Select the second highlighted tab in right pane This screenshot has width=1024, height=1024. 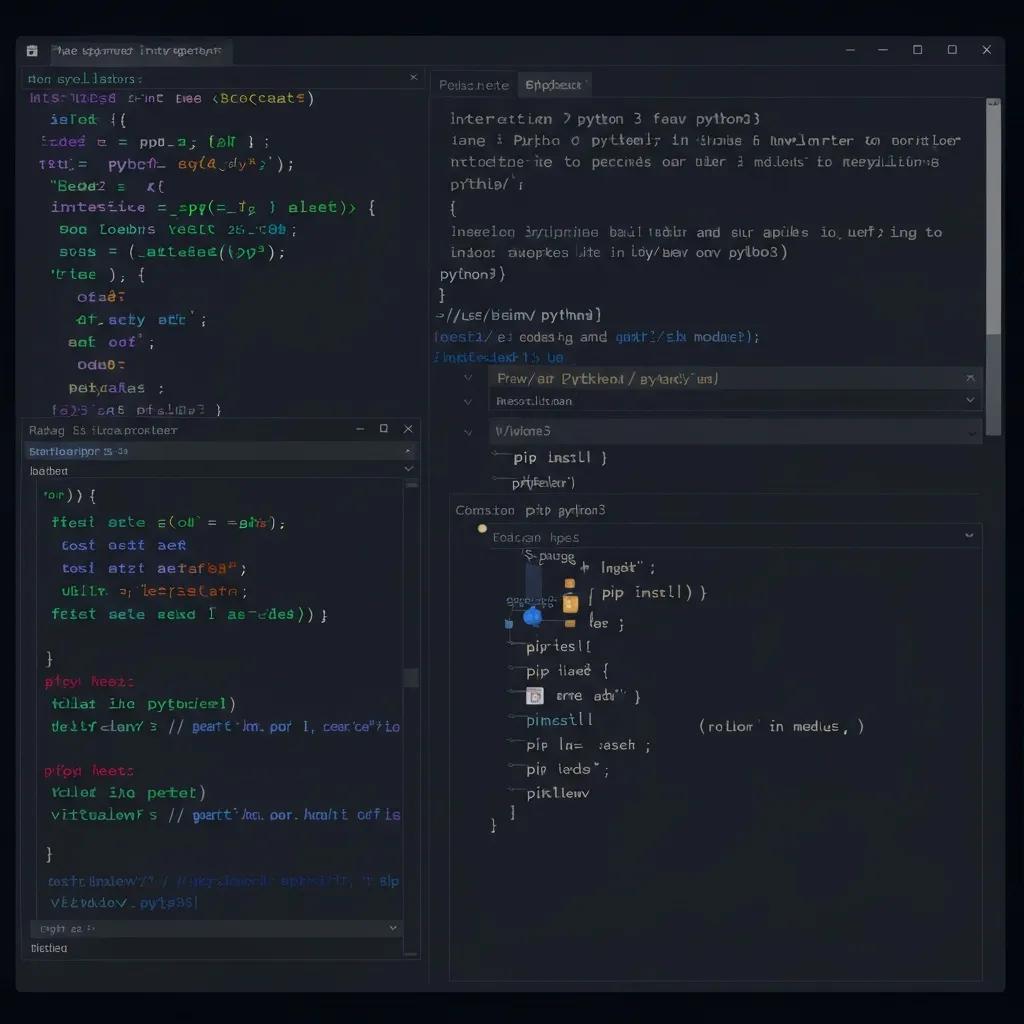(x=555, y=85)
